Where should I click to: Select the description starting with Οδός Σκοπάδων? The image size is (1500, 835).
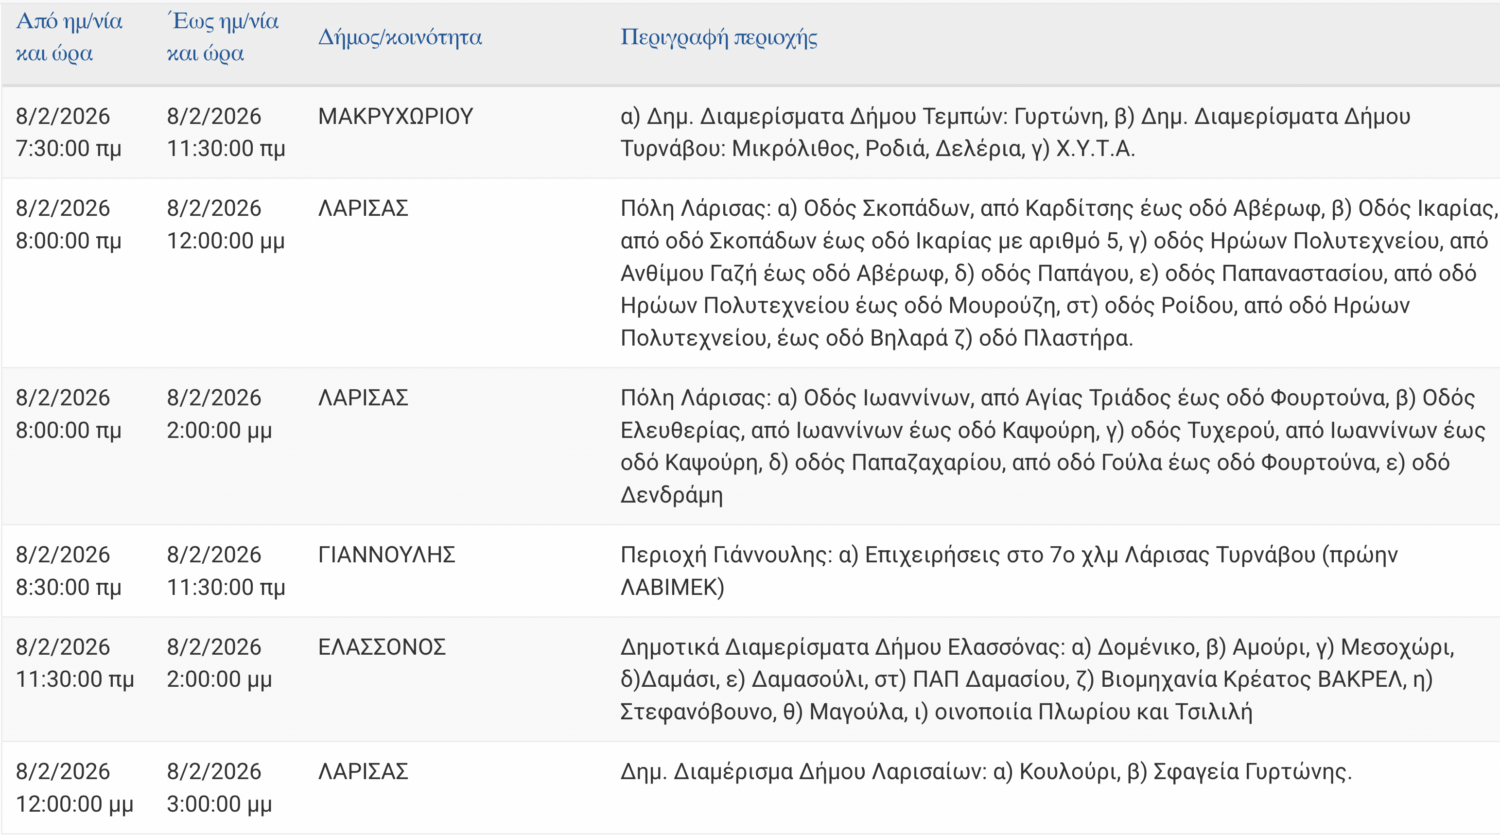click(1058, 273)
